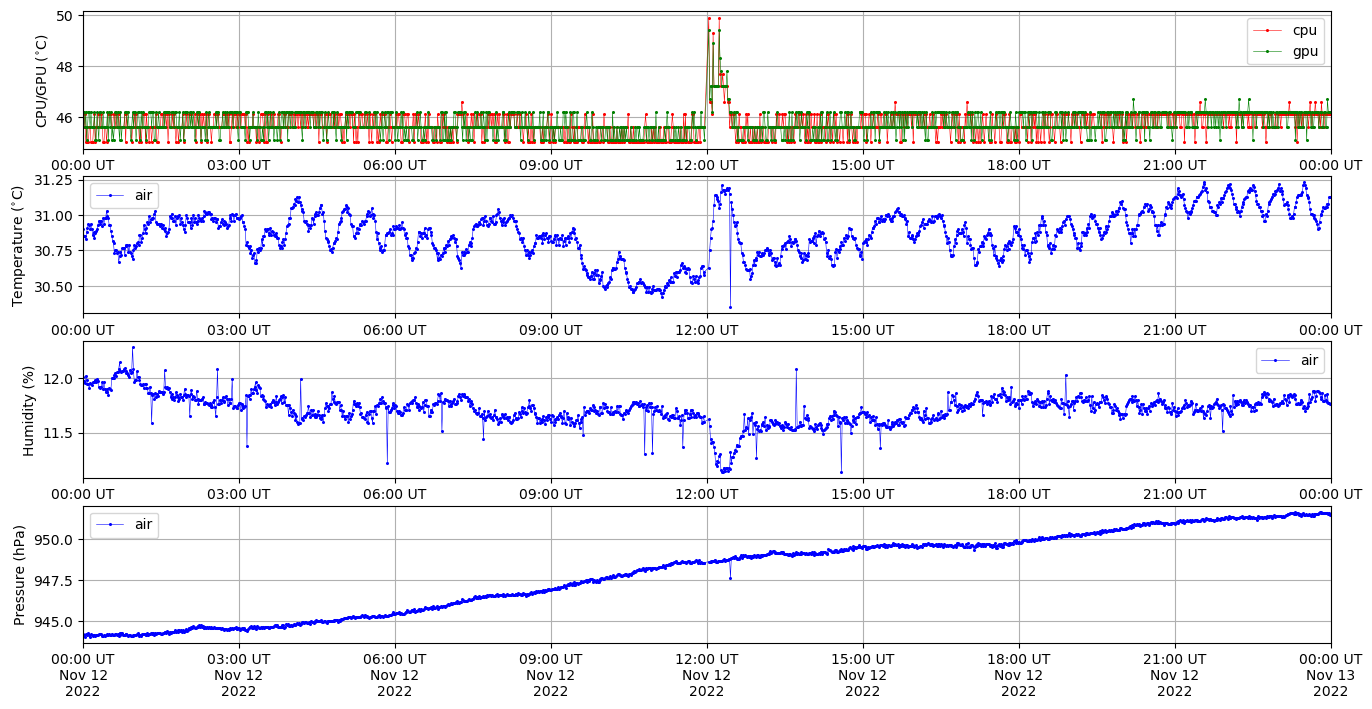The image size is (1372, 709).
Task: Click the 06:00 UT Nov 12 label under Pressure plot
Action: (x=395, y=675)
